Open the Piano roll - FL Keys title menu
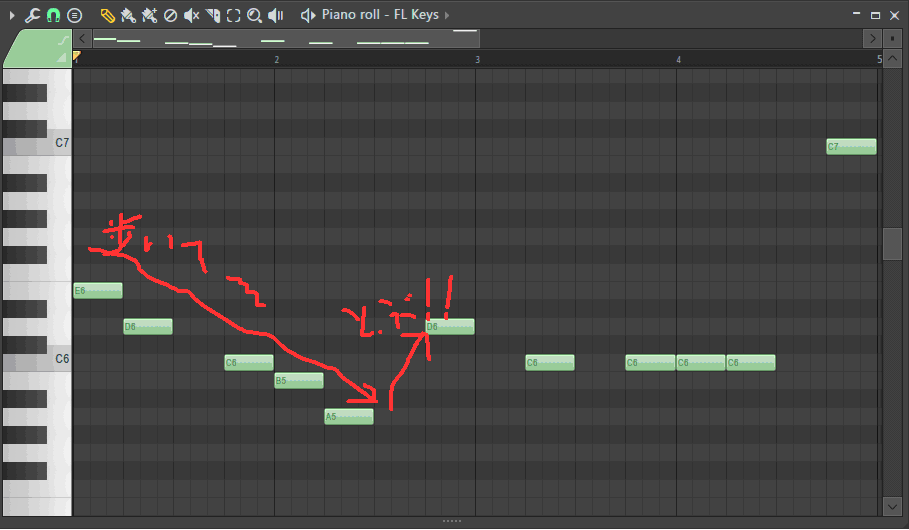Screen dimensions: 909x530 point(380,14)
